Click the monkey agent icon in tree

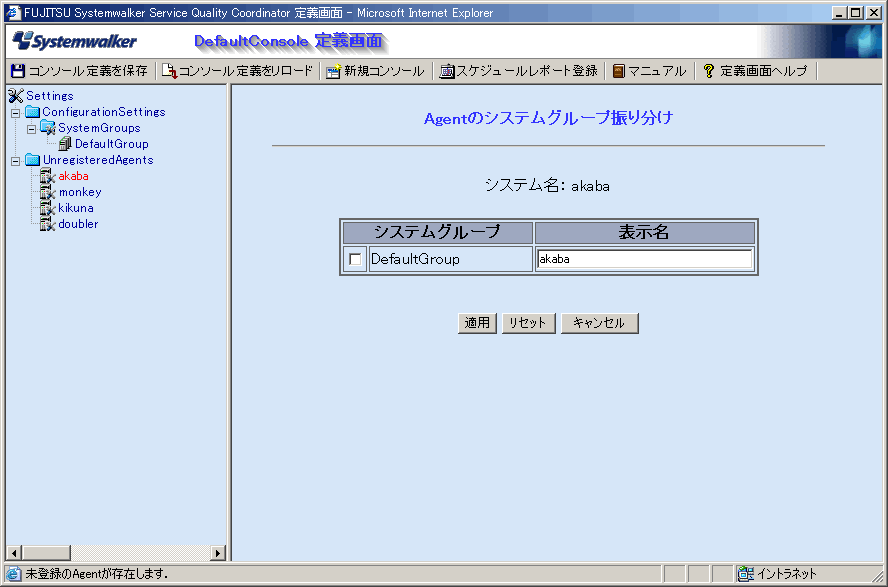tap(47, 192)
